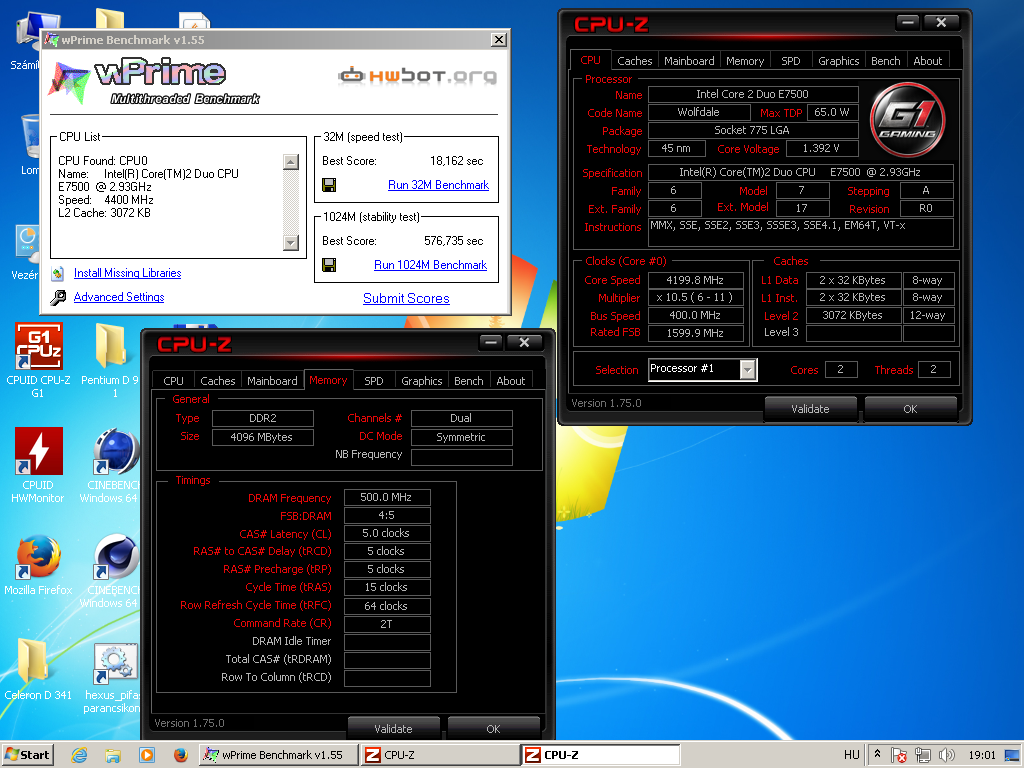Open the SPD tab in CPU window
Screen dimensions: 1024x768
pyautogui.click(x=790, y=61)
